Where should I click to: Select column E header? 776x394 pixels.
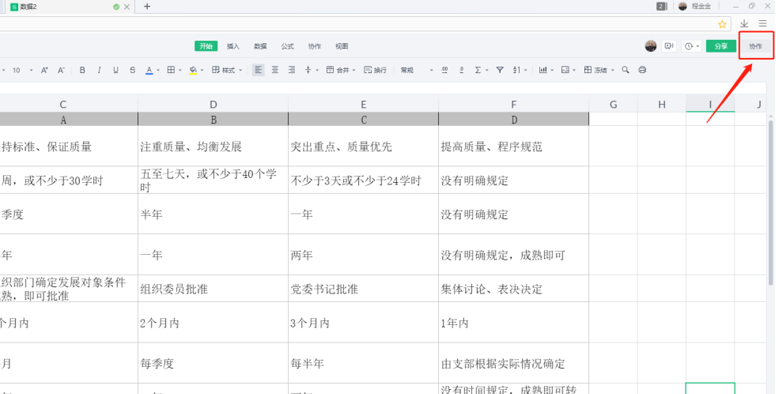click(x=363, y=104)
